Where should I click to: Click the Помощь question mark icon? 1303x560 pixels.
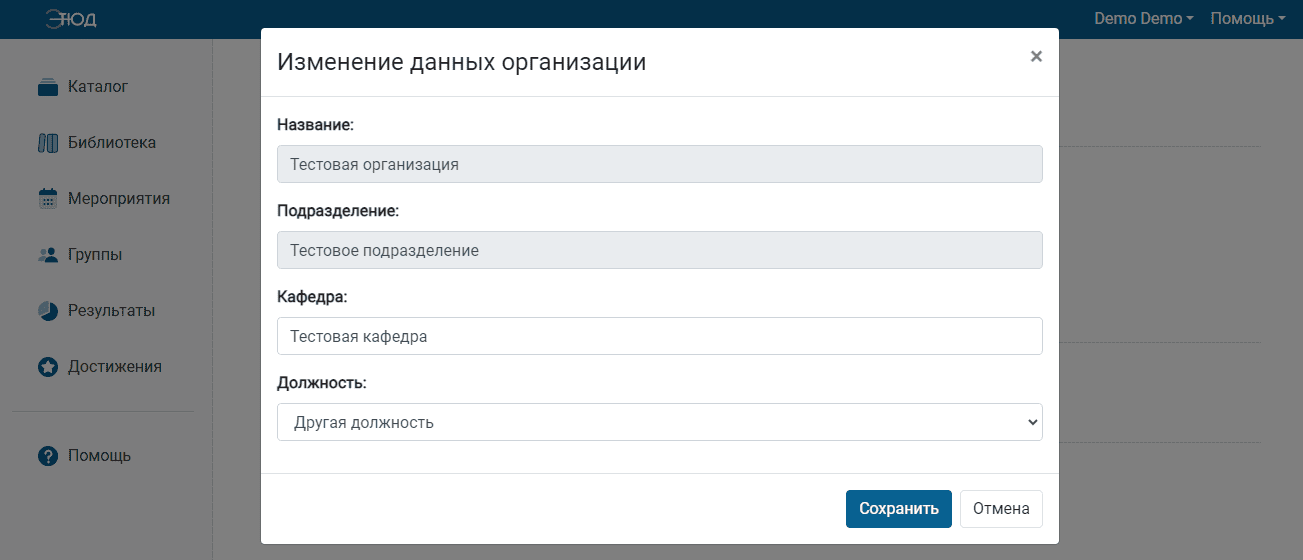(x=48, y=456)
